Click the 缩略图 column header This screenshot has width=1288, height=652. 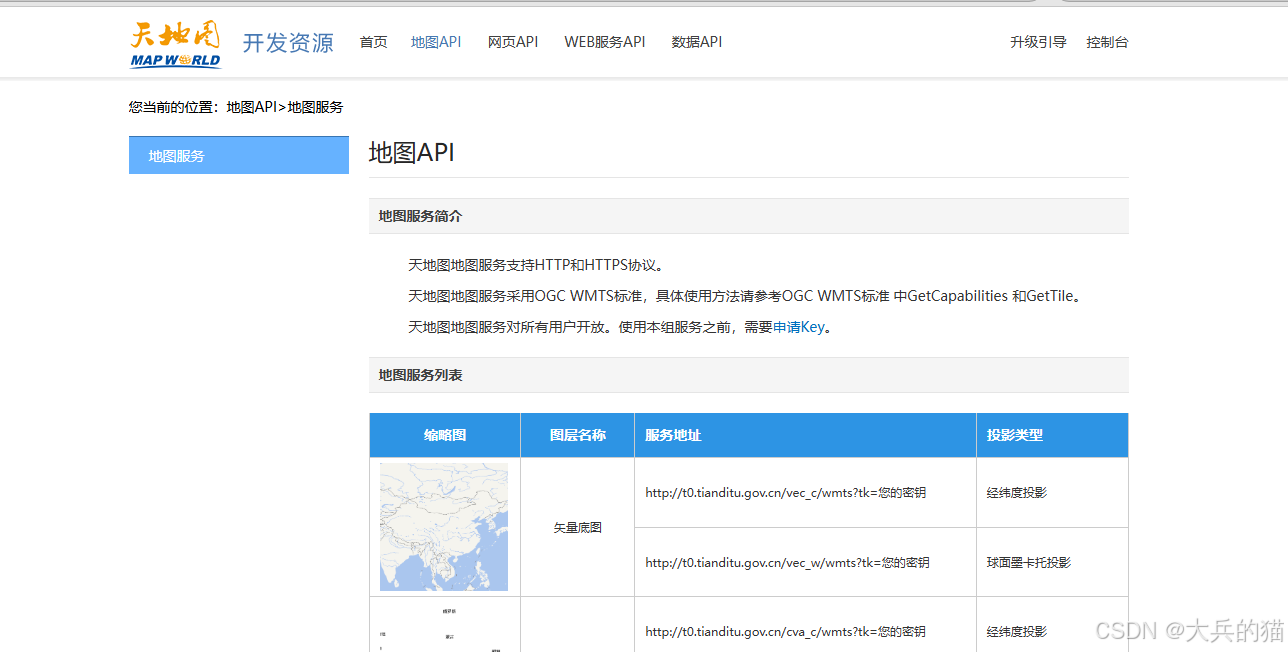pyautogui.click(x=445, y=435)
